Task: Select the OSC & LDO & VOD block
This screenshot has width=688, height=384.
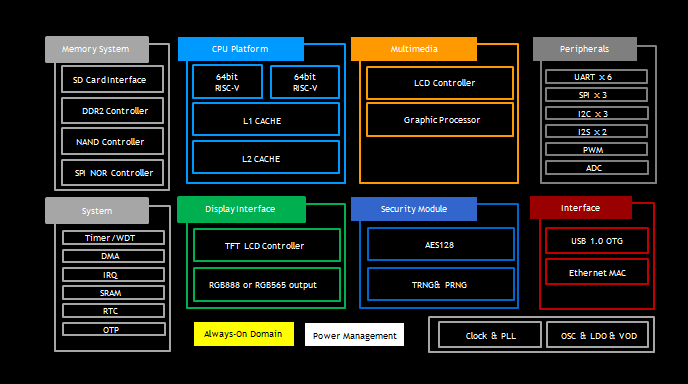Action: click(598, 335)
